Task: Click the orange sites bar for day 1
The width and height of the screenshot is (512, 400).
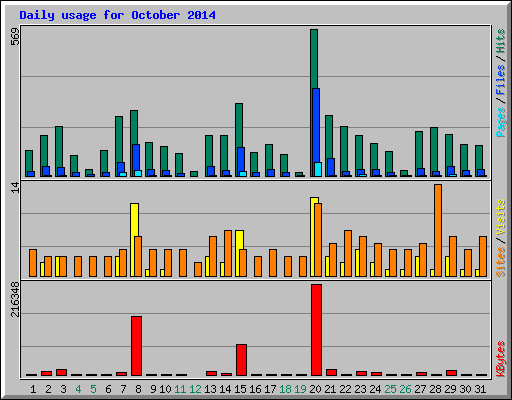Action: (33, 263)
